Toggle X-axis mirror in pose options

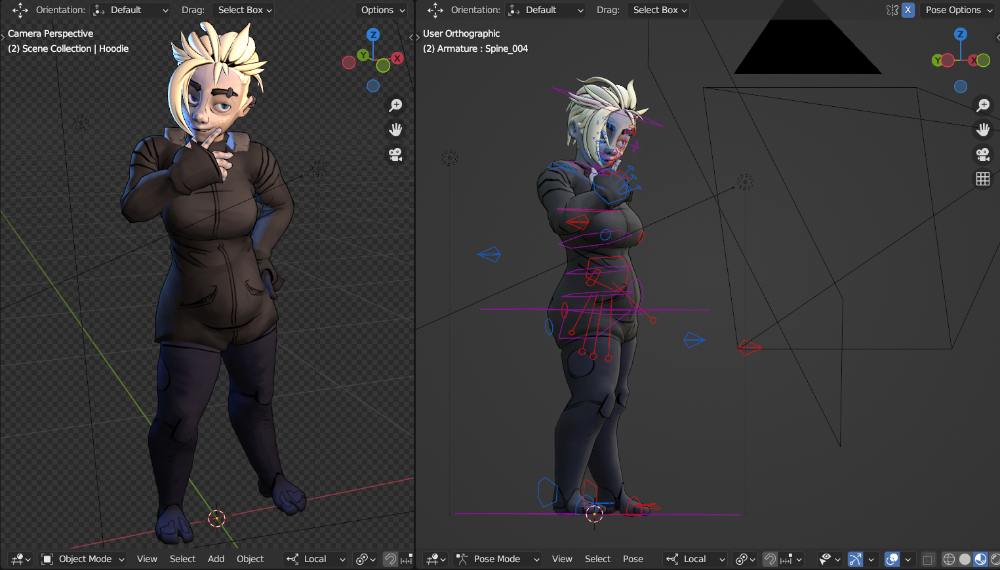tap(908, 10)
